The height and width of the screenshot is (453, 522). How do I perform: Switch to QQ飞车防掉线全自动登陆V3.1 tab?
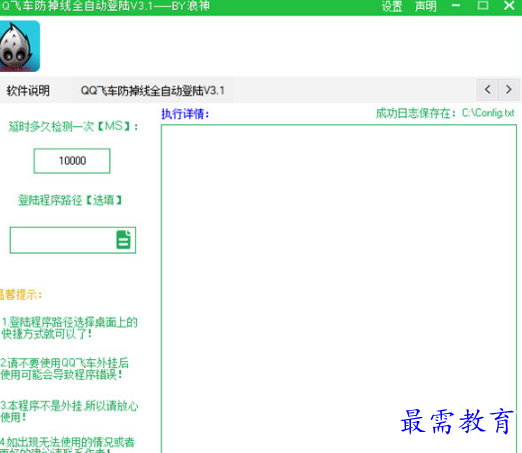coord(153,91)
